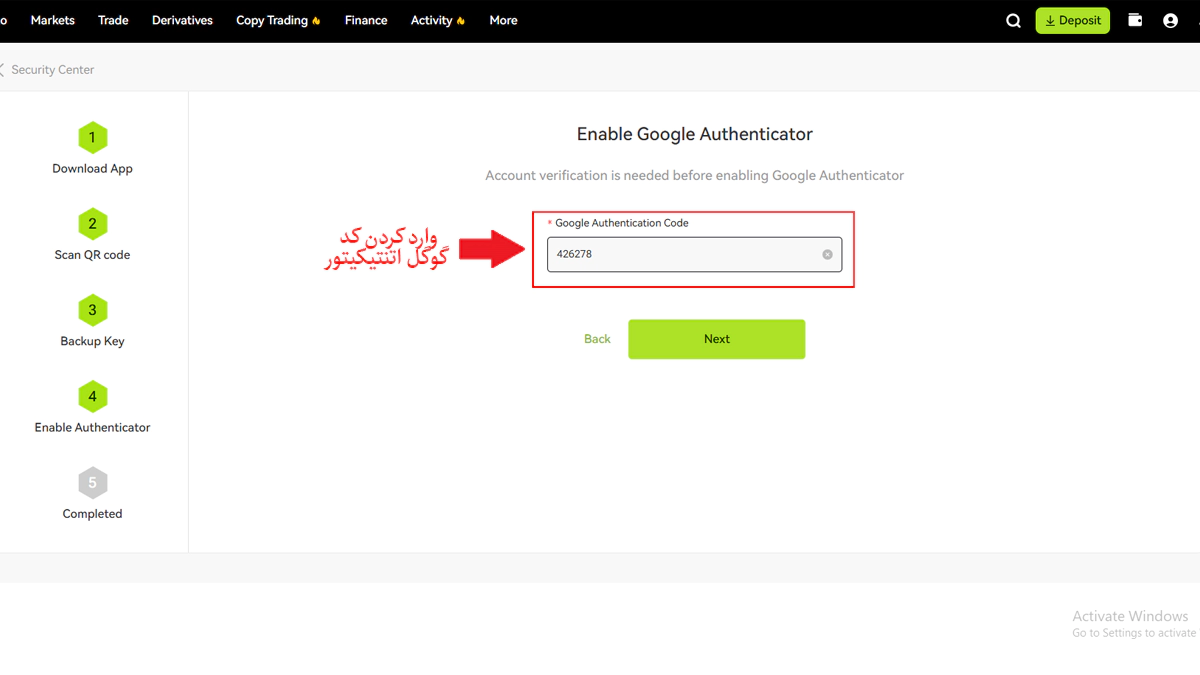Expand the More menu
The width and height of the screenshot is (1200, 675).
tap(503, 20)
